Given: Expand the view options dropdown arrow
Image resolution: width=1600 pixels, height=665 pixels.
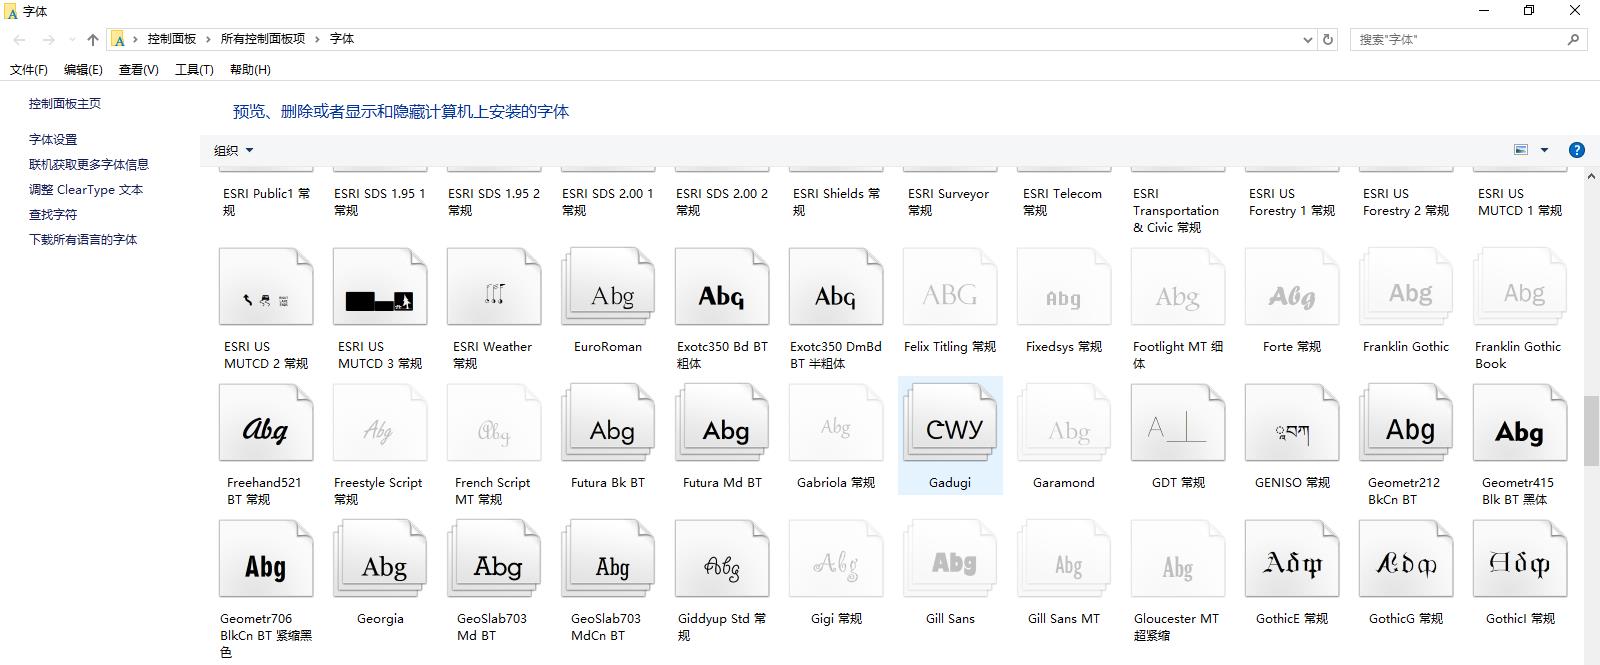Looking at the screenshot, I should click(1544, 150).
